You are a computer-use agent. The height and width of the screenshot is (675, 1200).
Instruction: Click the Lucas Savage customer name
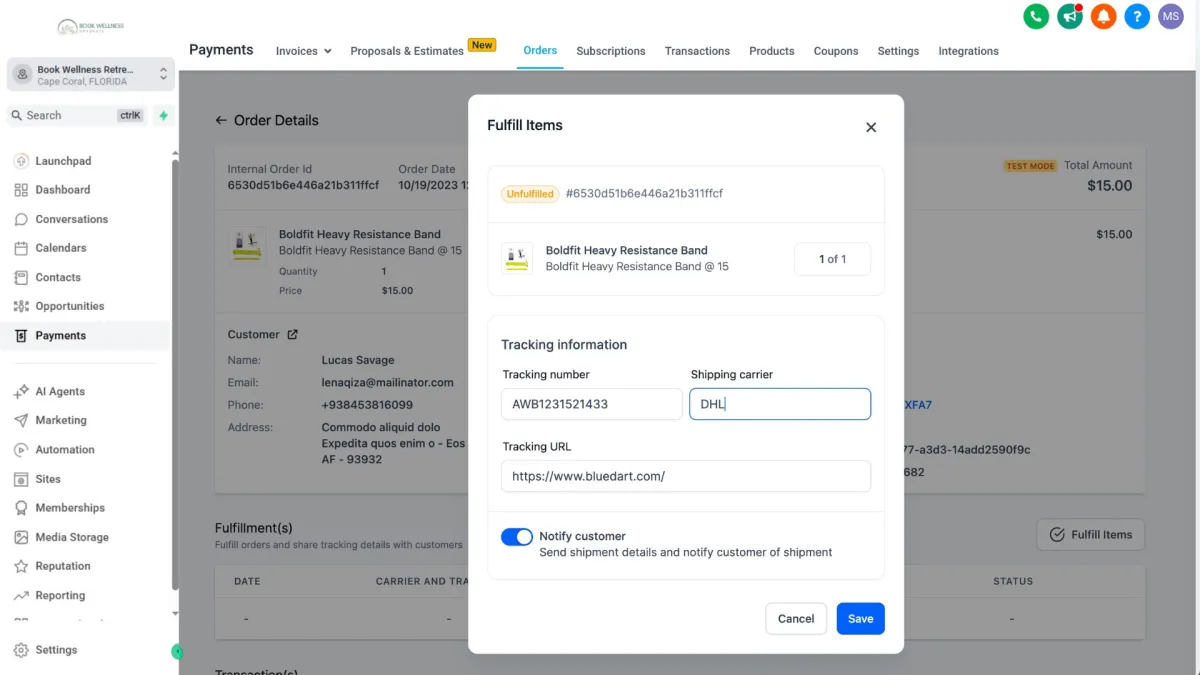click(358, 360)
